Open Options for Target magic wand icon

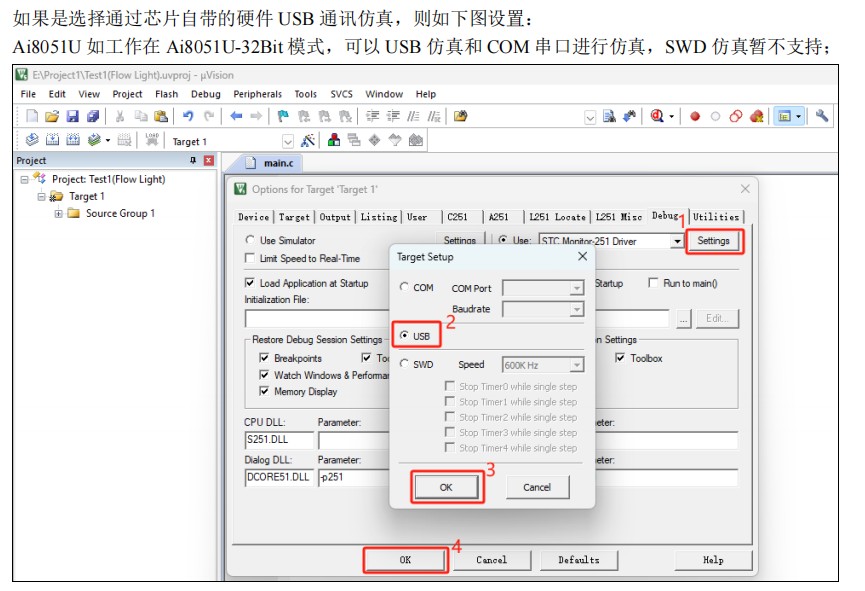[308, 141]
